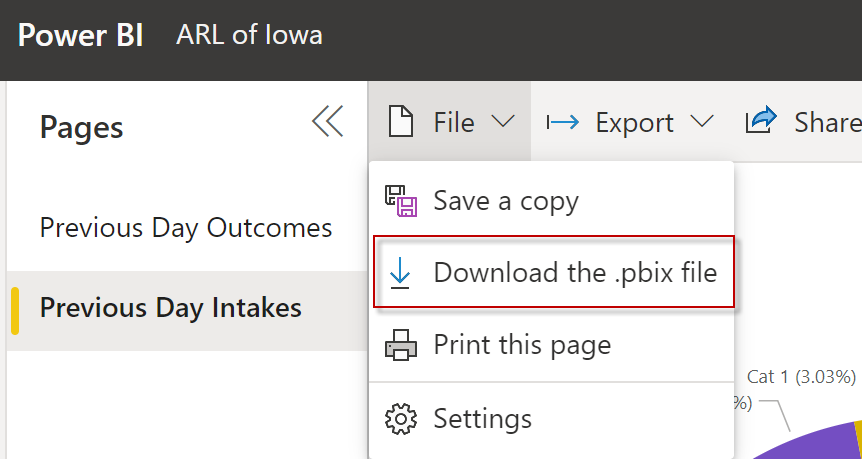Choose Save a copy from File menu
862x459 pixels.
pyautogui.click(x=505, y=201)
